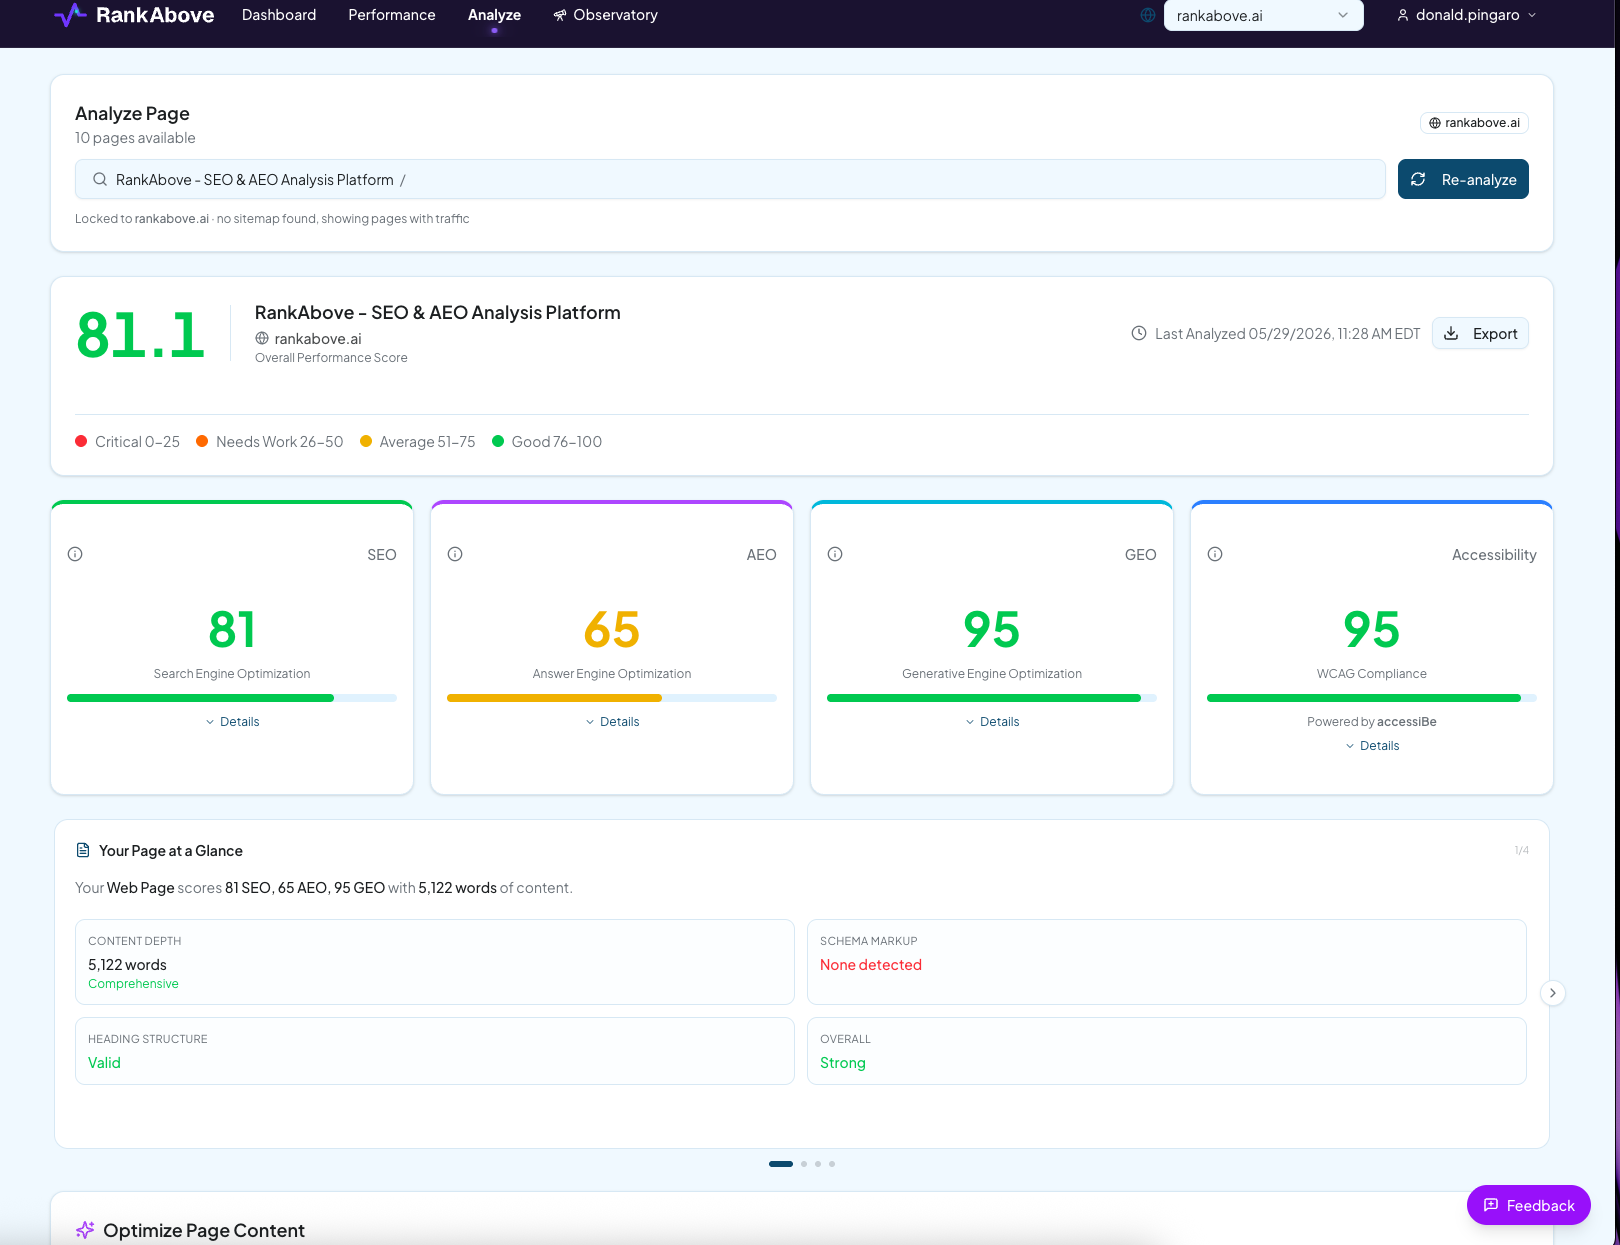Click the 'Strong' overall value
This screenshot has height=1245, width=1620.
coord(843,1063)
